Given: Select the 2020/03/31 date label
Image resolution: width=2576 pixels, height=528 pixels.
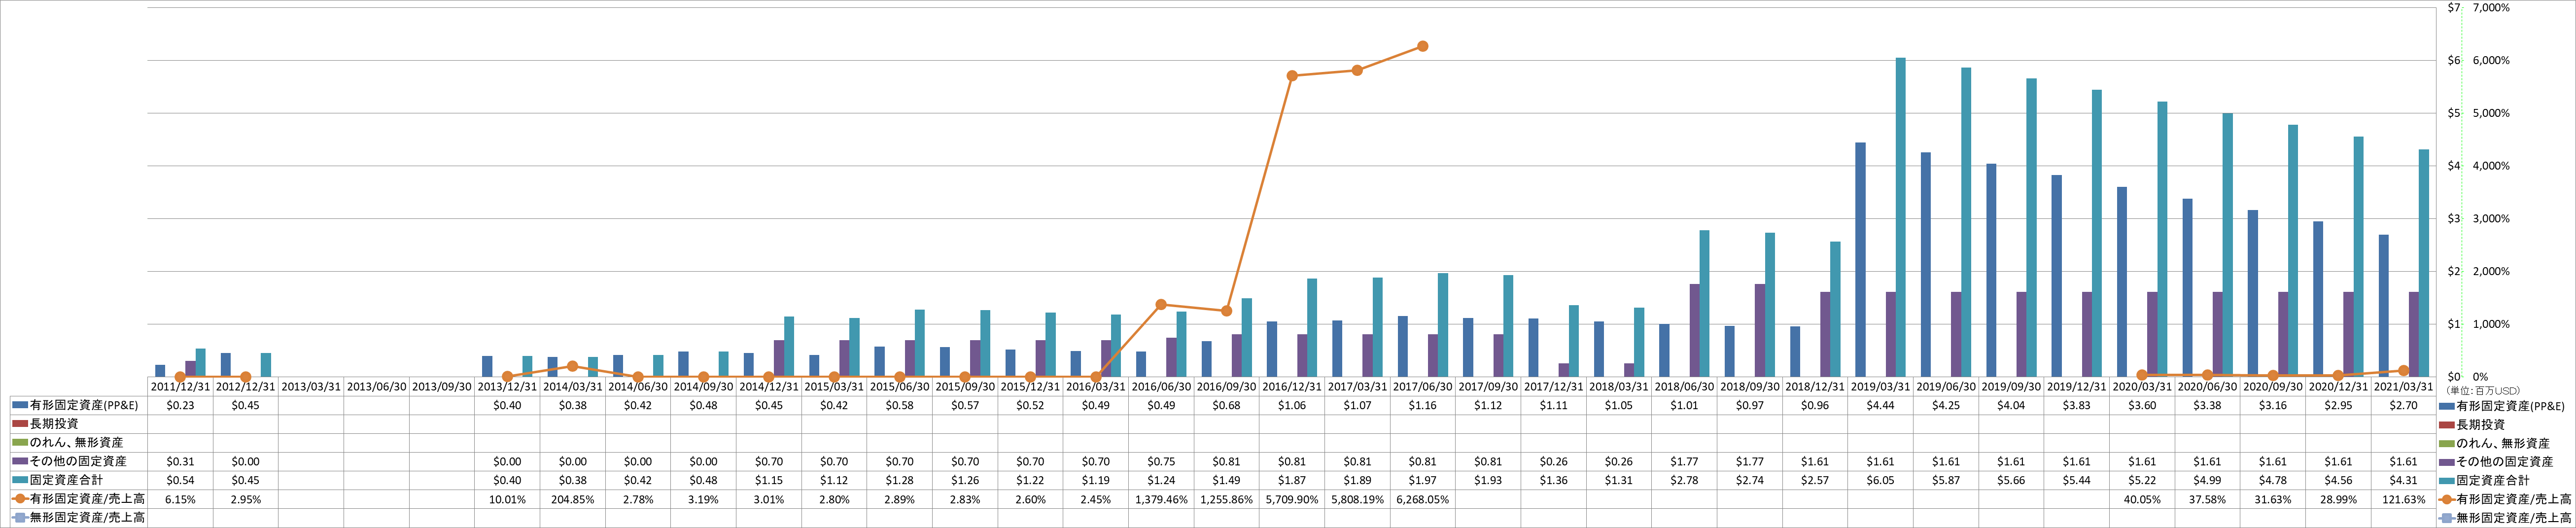Looking at the screenshot, I should click(2143, 386).
